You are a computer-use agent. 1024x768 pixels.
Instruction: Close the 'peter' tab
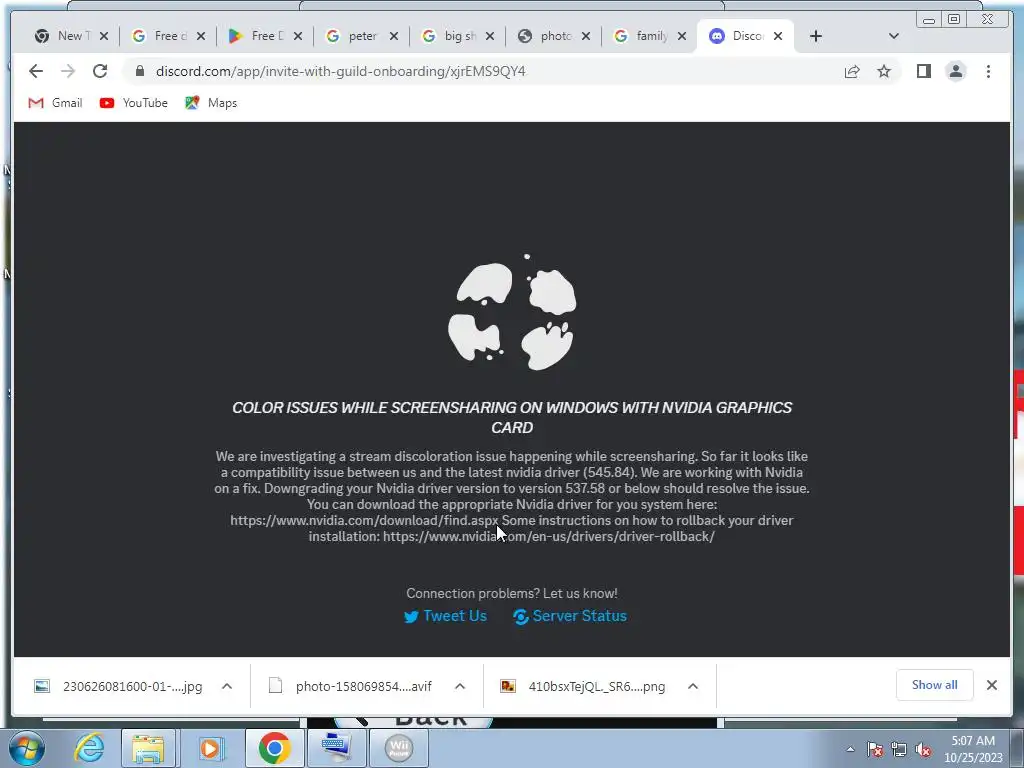[394, 36]
